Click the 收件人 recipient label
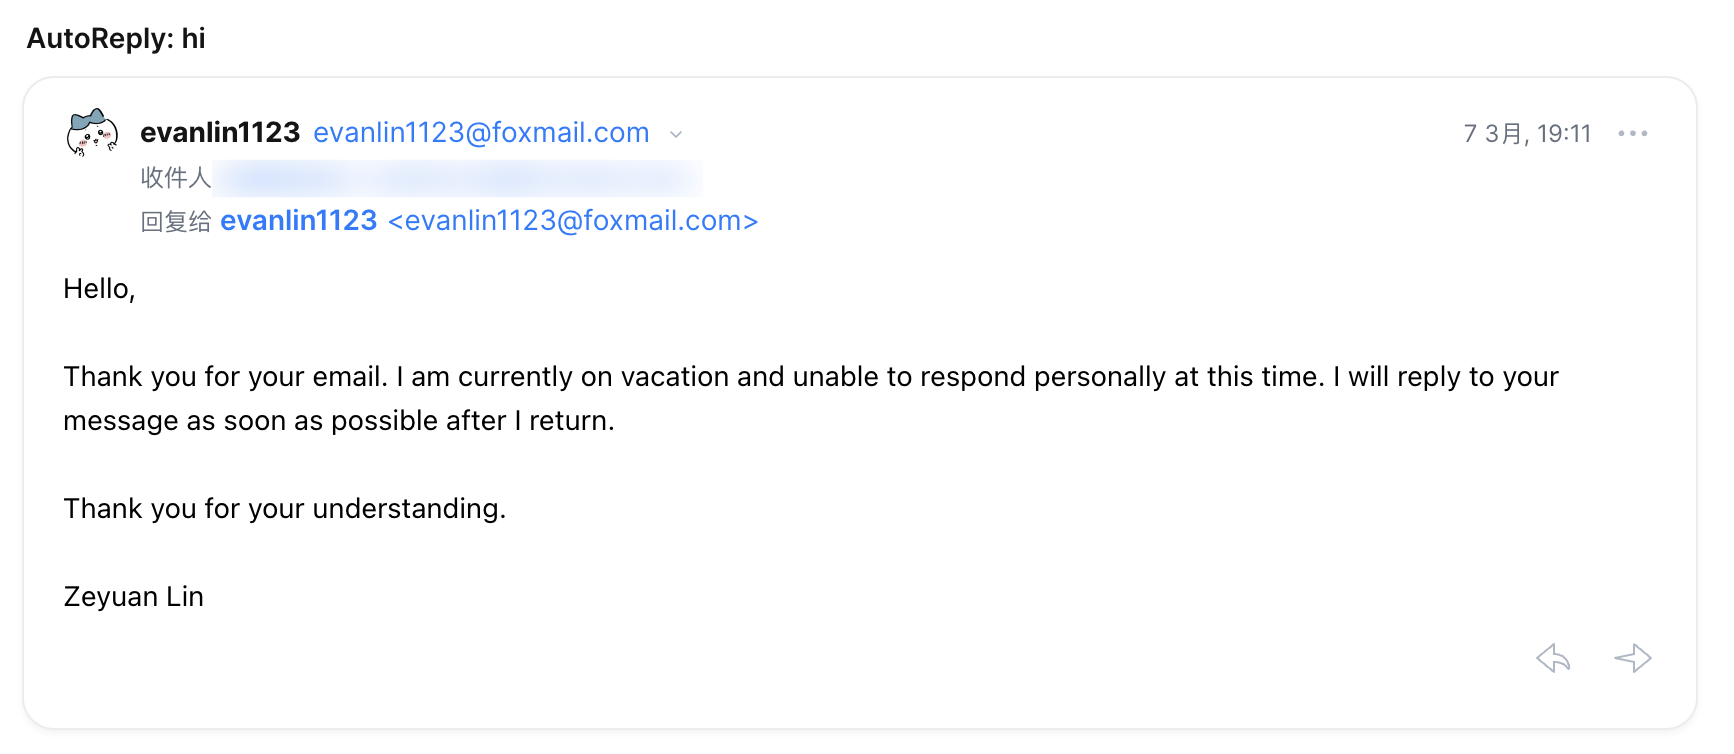Screen dimensions: 1734x754 point(175,178)
